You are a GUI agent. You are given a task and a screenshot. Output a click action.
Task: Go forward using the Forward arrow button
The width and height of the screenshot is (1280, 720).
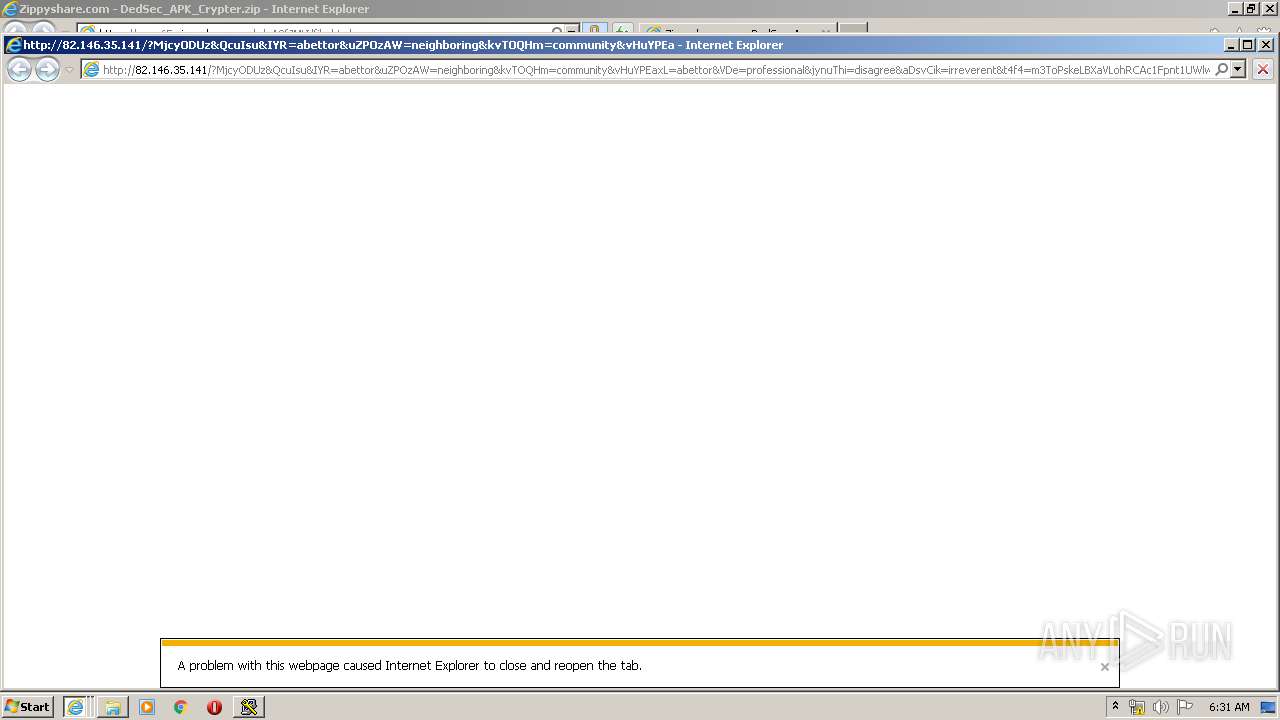coord(47,69)
